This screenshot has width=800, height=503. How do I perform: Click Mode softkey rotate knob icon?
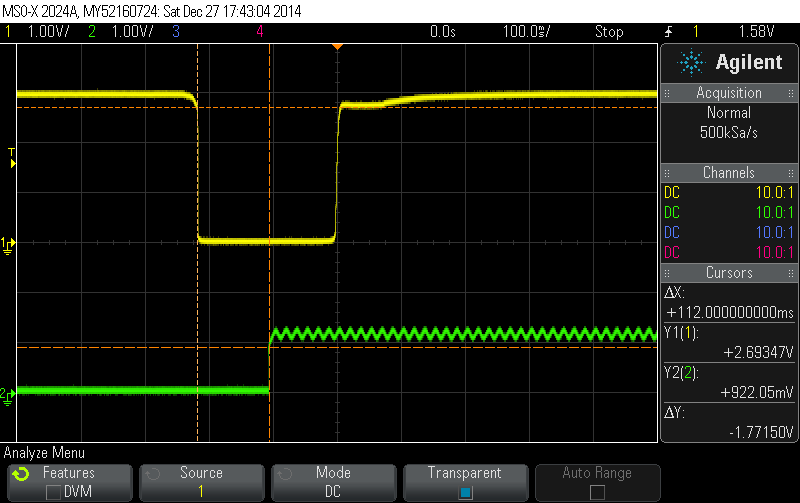(284, 474)
